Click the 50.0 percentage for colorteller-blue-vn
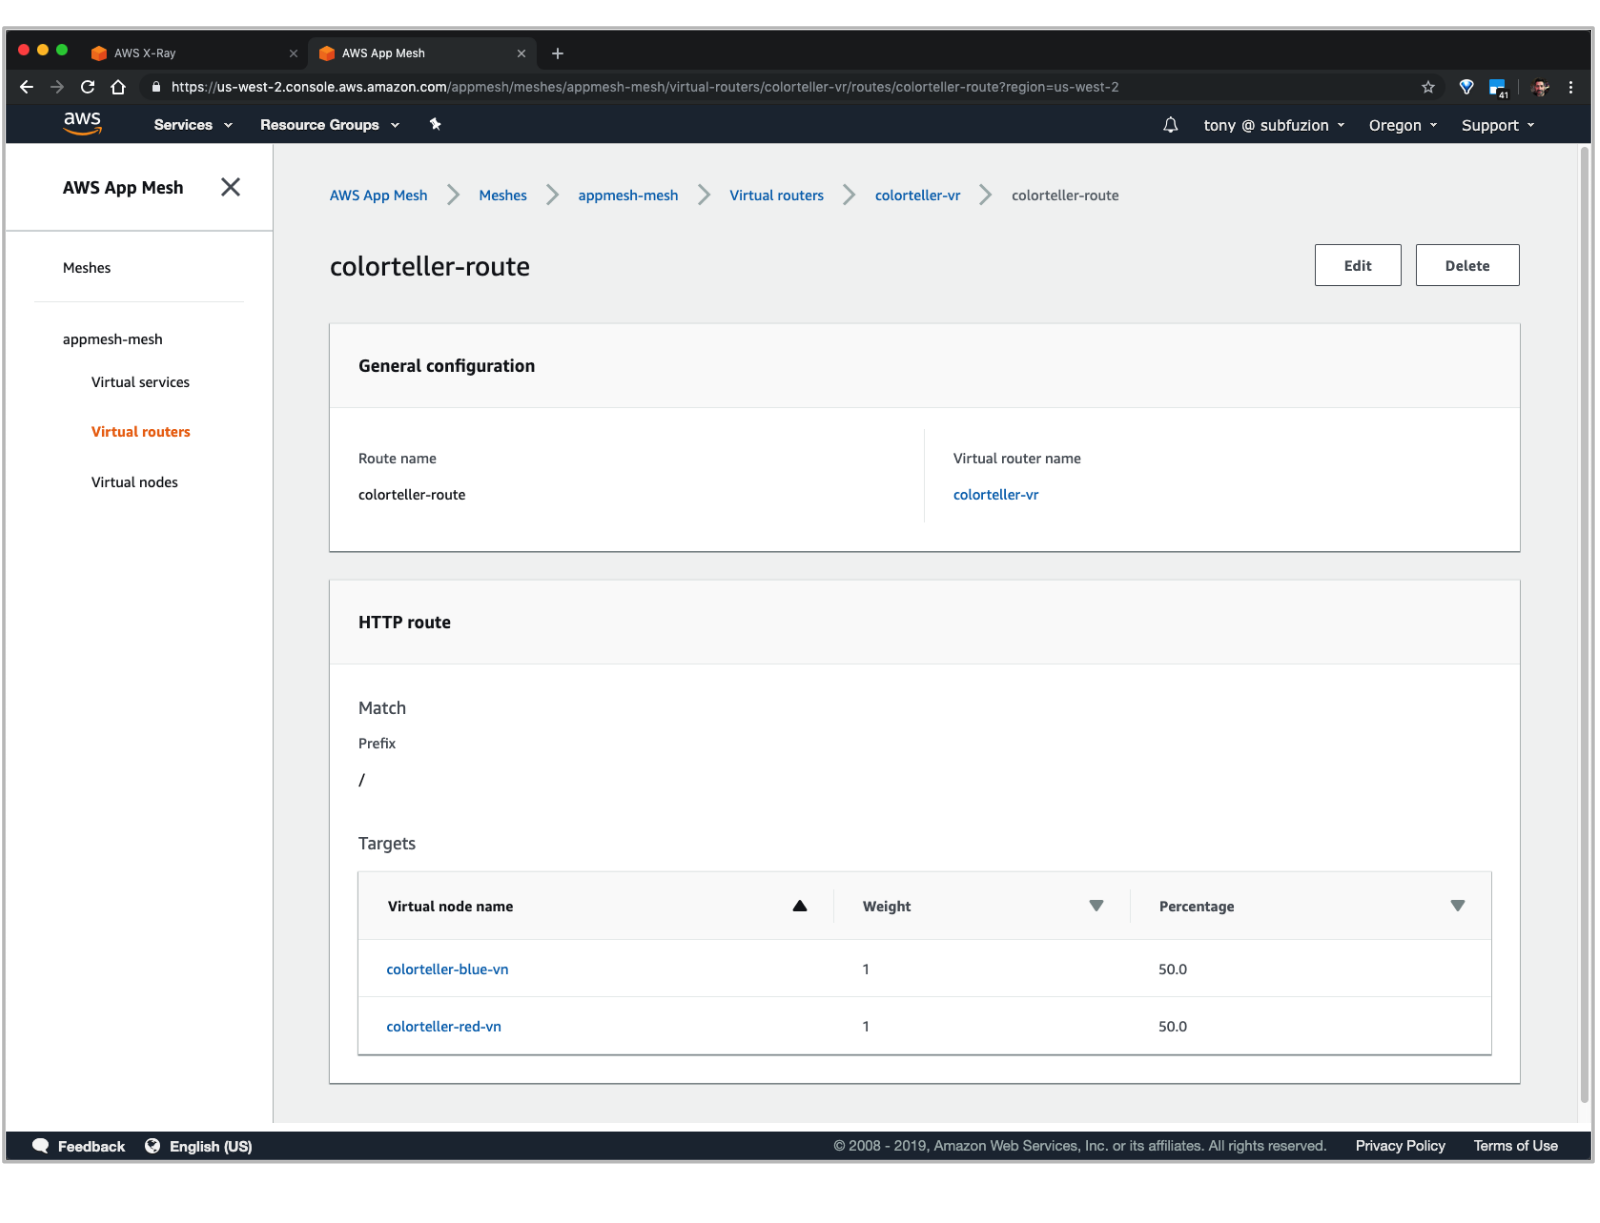1600x1223 pixels. 1172,969
